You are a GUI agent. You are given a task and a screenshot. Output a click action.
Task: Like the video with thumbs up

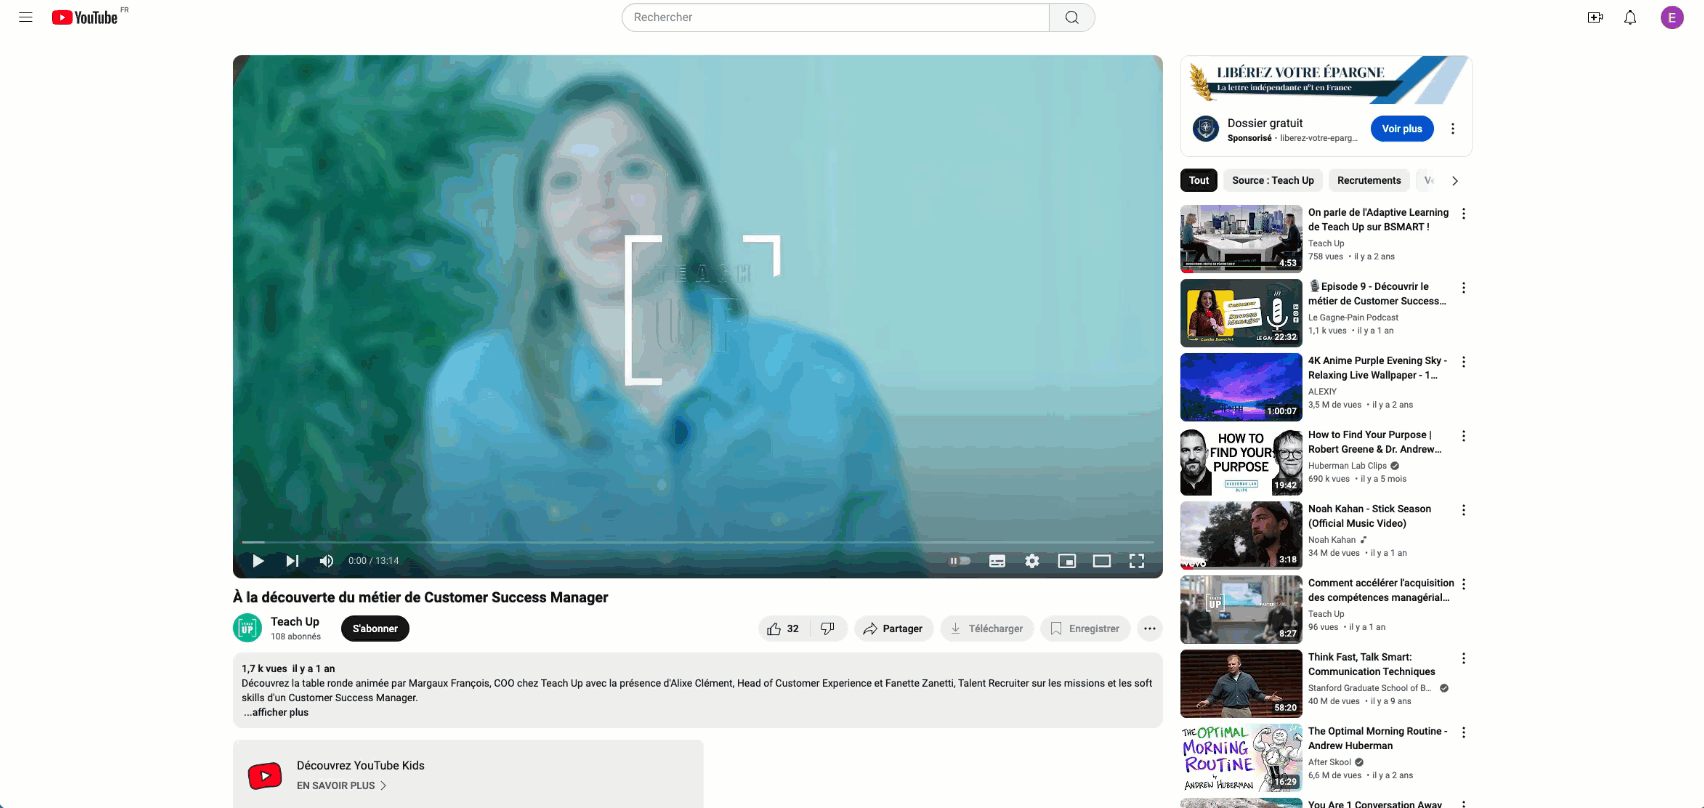pos(783,629)
